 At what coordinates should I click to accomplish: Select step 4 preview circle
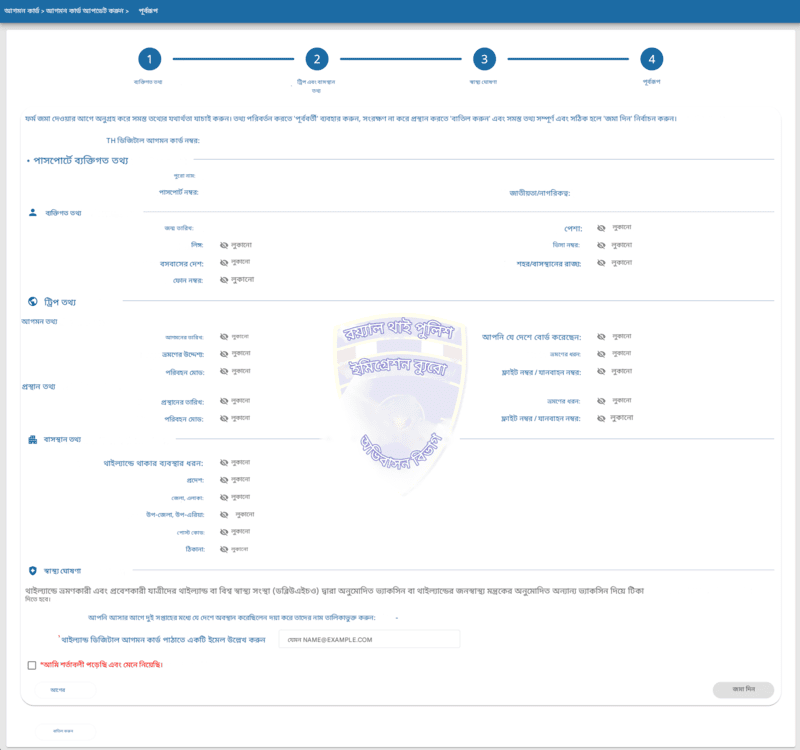(x=652, y=59)
